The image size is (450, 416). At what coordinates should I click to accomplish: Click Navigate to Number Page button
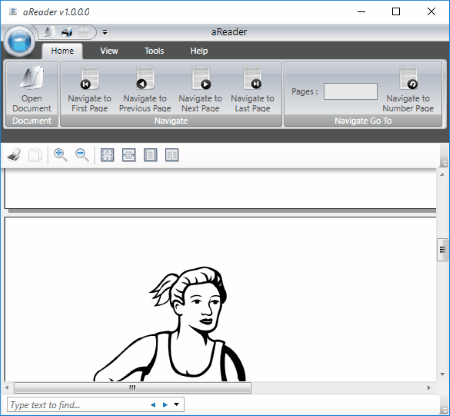[x=408, y=89]
